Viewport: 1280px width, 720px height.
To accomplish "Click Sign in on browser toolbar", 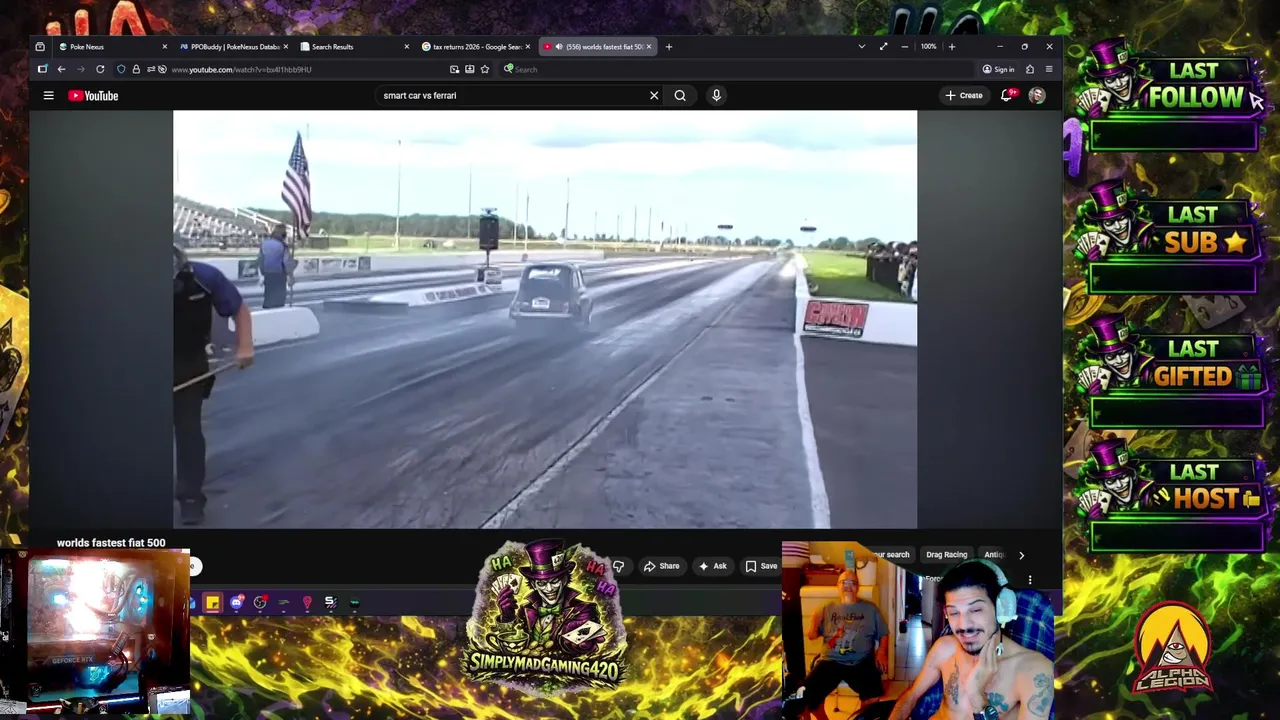I will tap(998, 69).
